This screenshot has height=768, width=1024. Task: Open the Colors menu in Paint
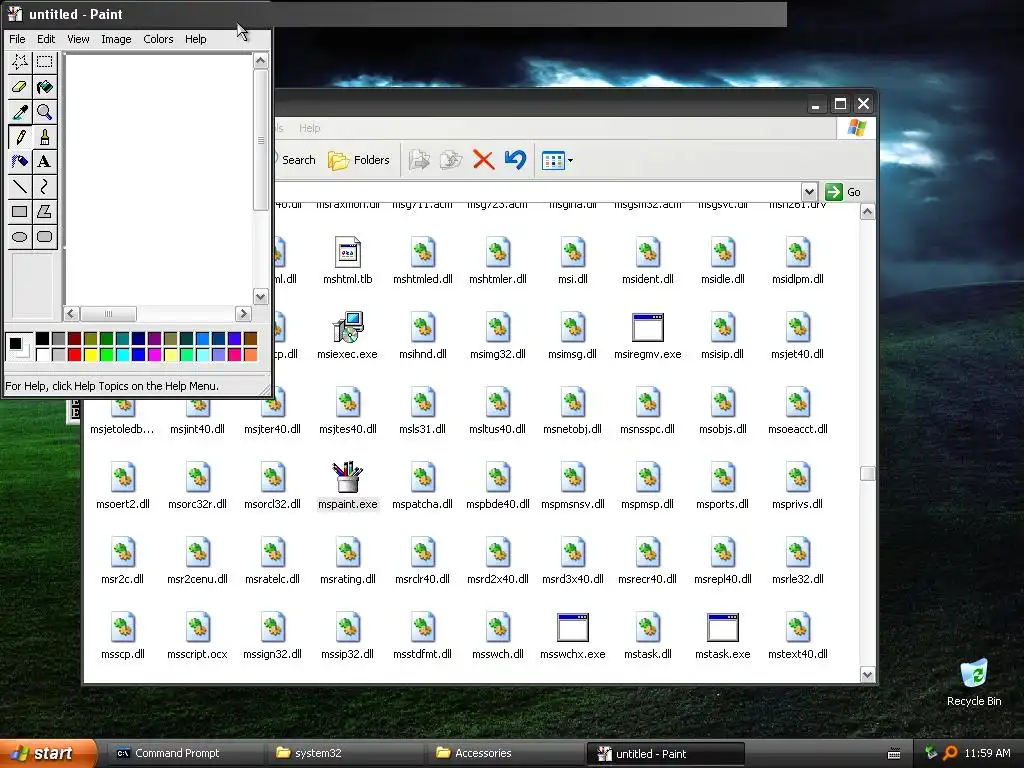158,39
